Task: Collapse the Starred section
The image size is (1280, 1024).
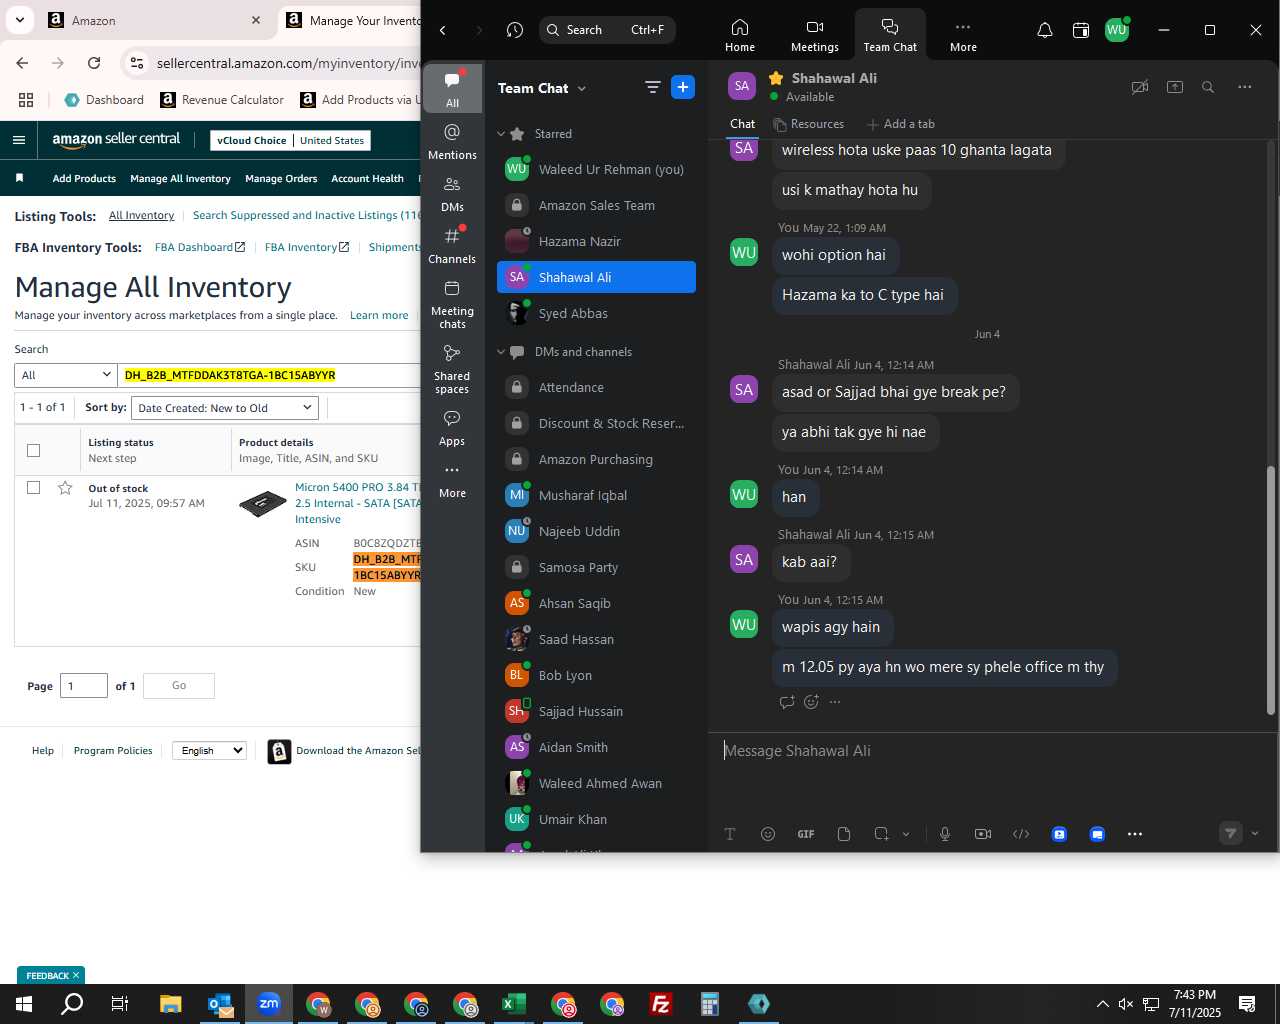Action: [x=501, y=134]
